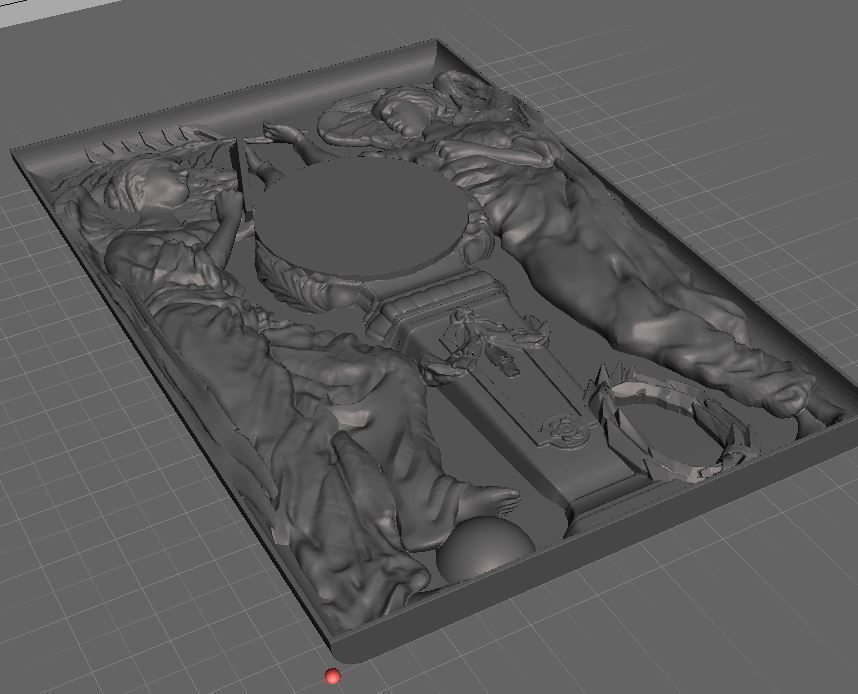Screen dimensions: 858x694
Task: Click the red origin point marker
Action: [332, 676]
